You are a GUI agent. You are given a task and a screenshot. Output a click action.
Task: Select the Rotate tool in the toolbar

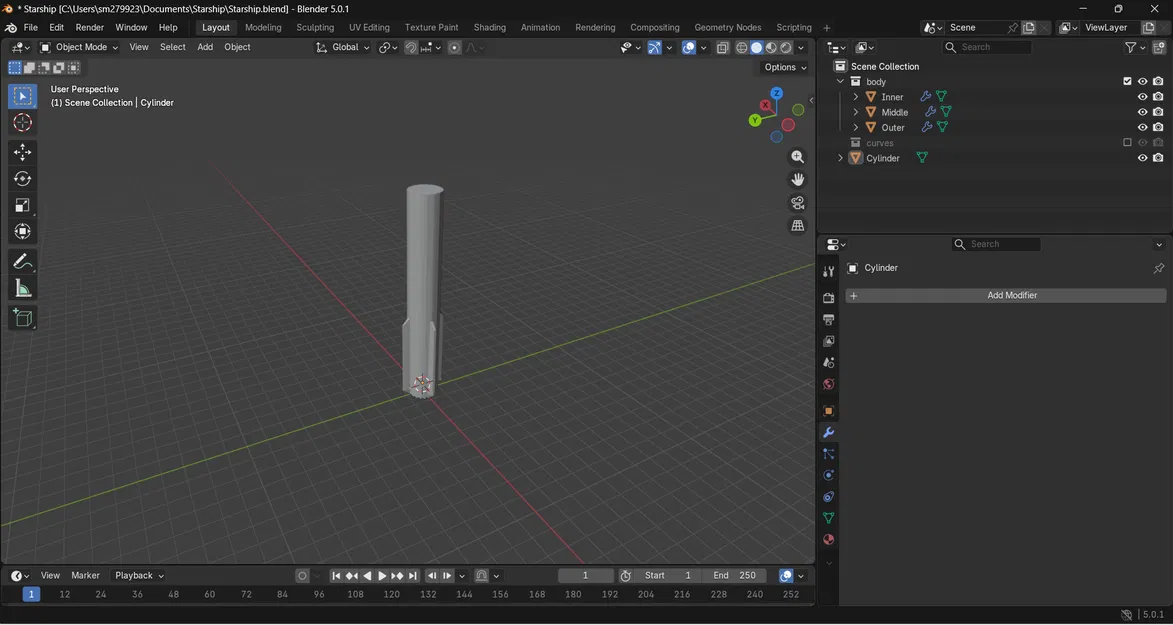click(x=22, y=178)
